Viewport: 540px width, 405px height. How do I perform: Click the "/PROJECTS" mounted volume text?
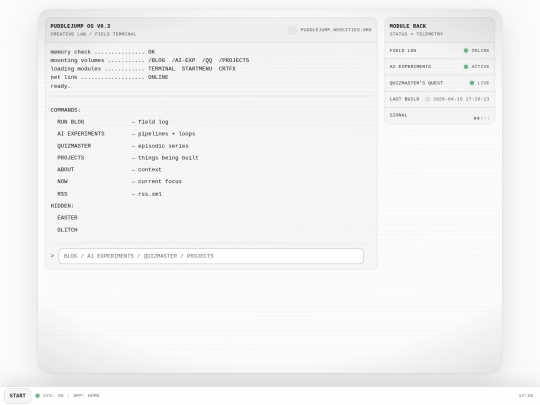tap(234, 60)
